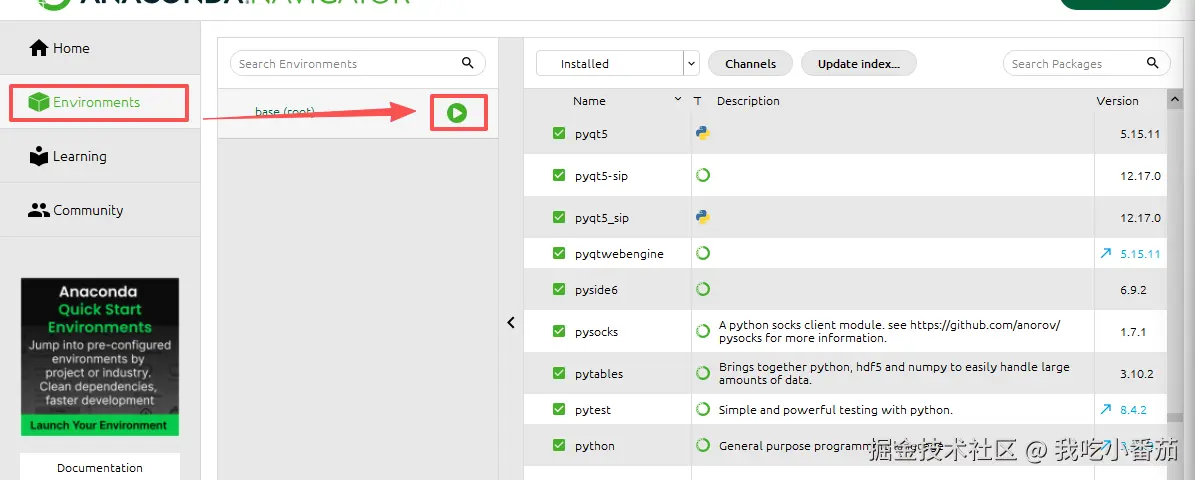Click the Update index button
The height and width of the screenshot is (480, 1195).
point(858,63)
